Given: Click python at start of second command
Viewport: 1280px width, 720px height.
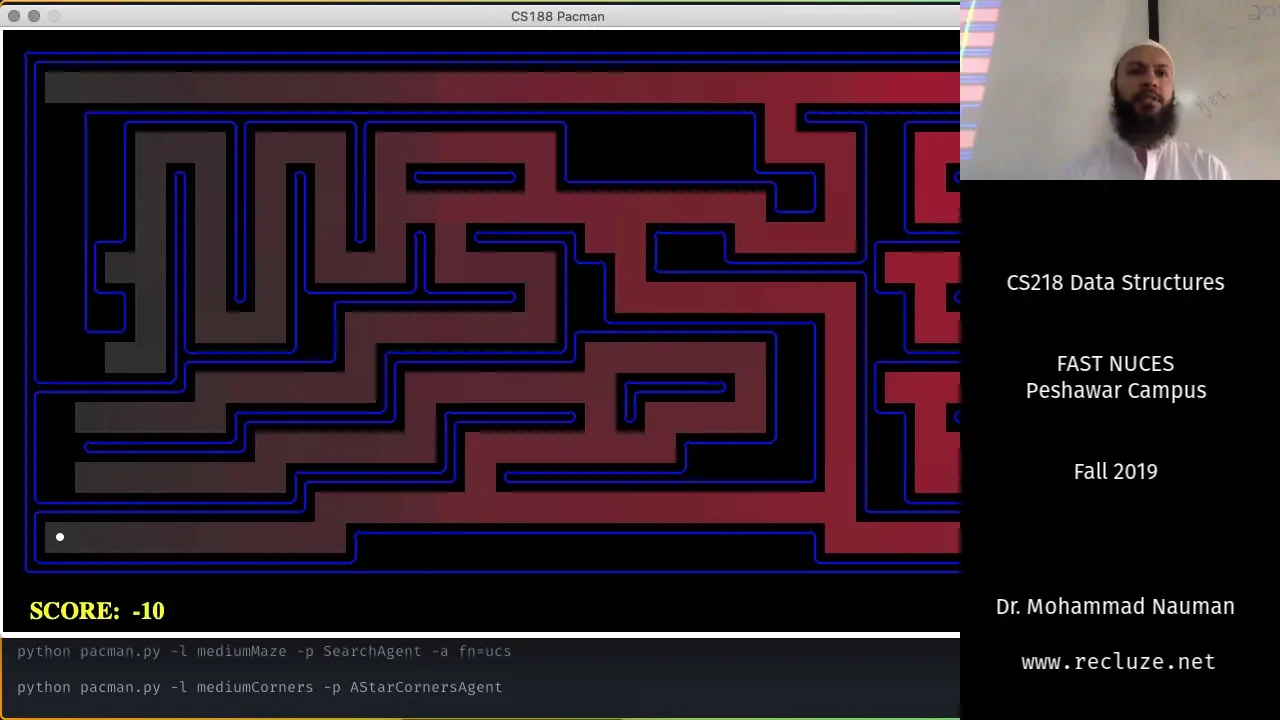Looking at the screenshot, I should click(44, 688).
